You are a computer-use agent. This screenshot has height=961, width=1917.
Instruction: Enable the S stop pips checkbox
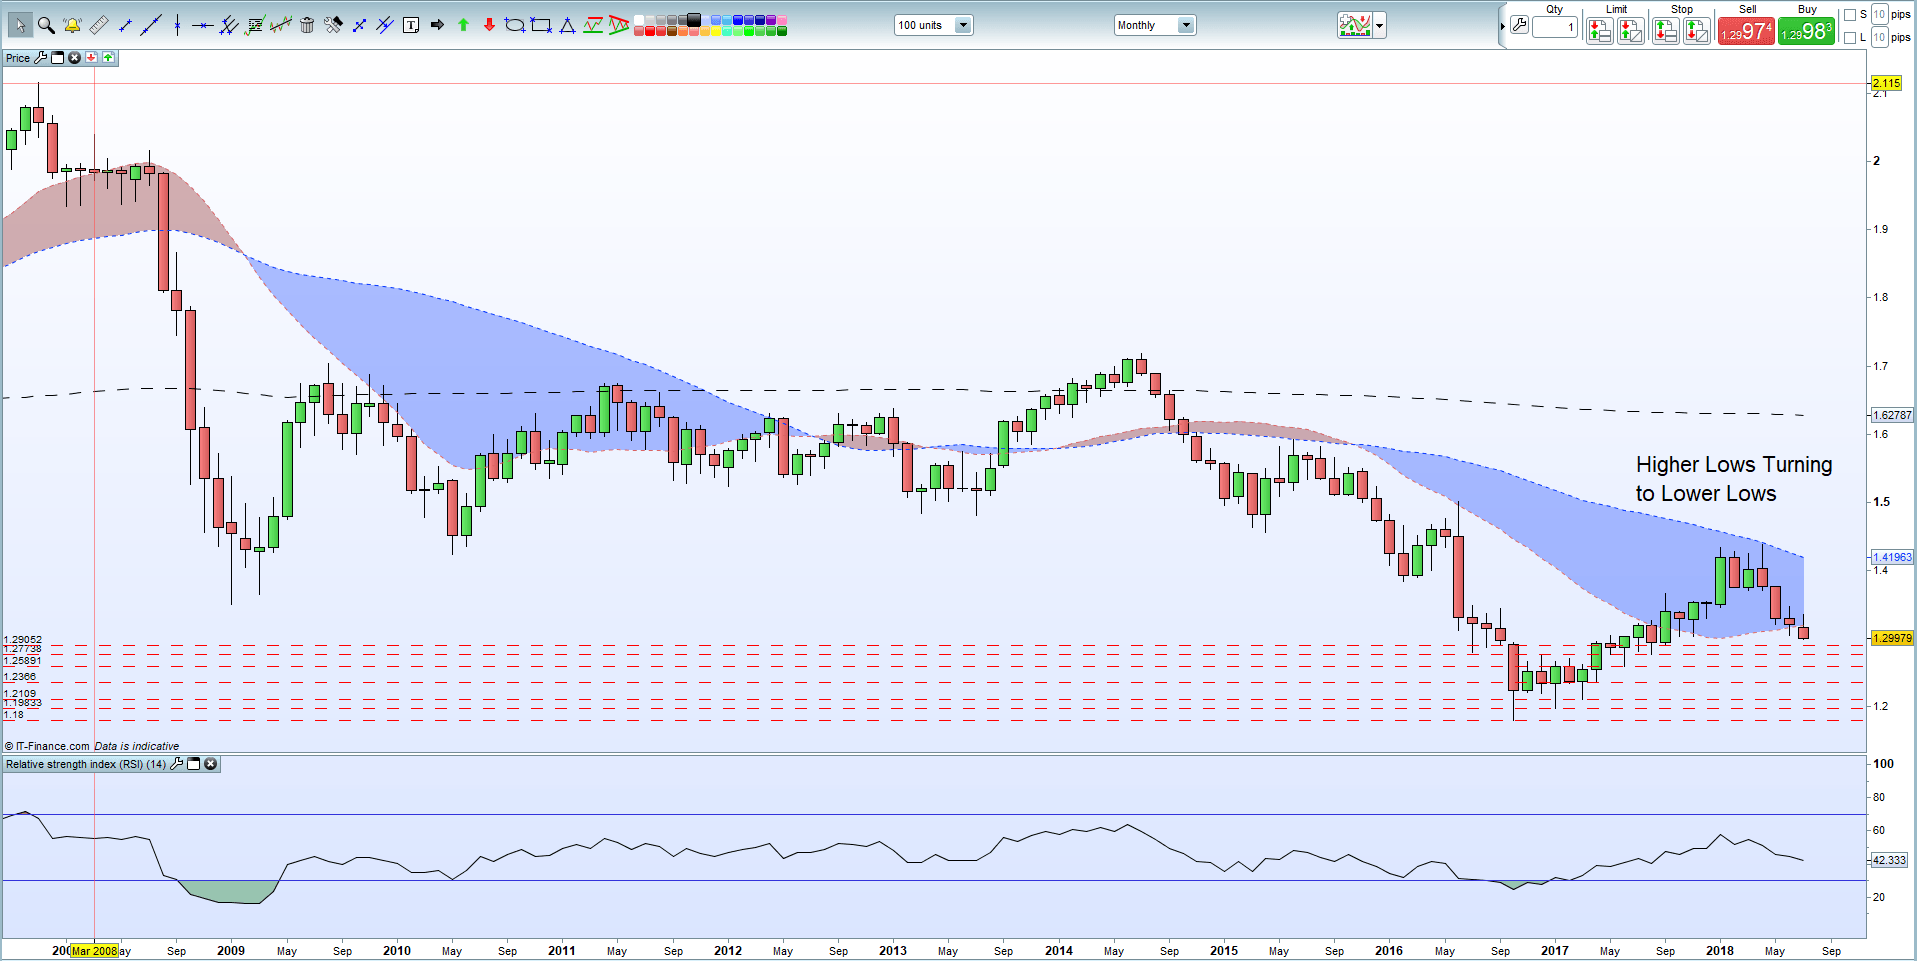click(1850, 15)
